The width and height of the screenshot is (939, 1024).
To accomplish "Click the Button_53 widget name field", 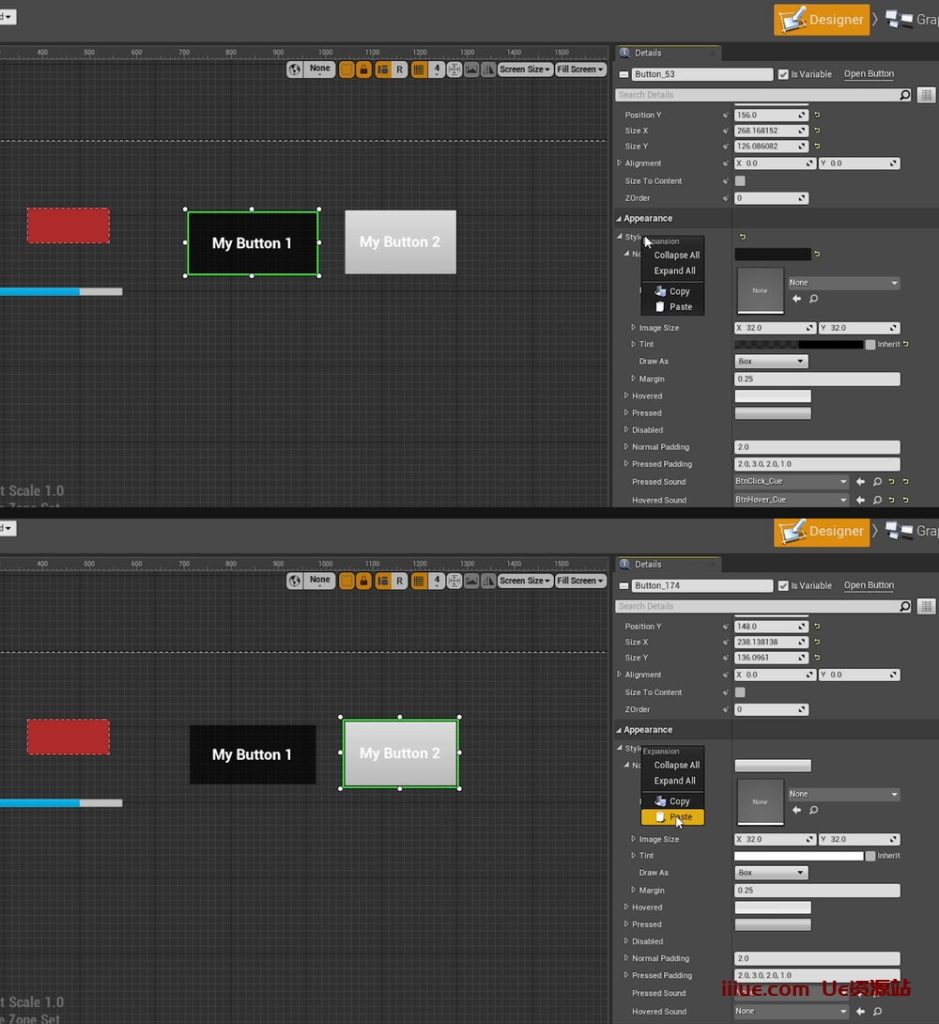I will (x=702, y=74).
